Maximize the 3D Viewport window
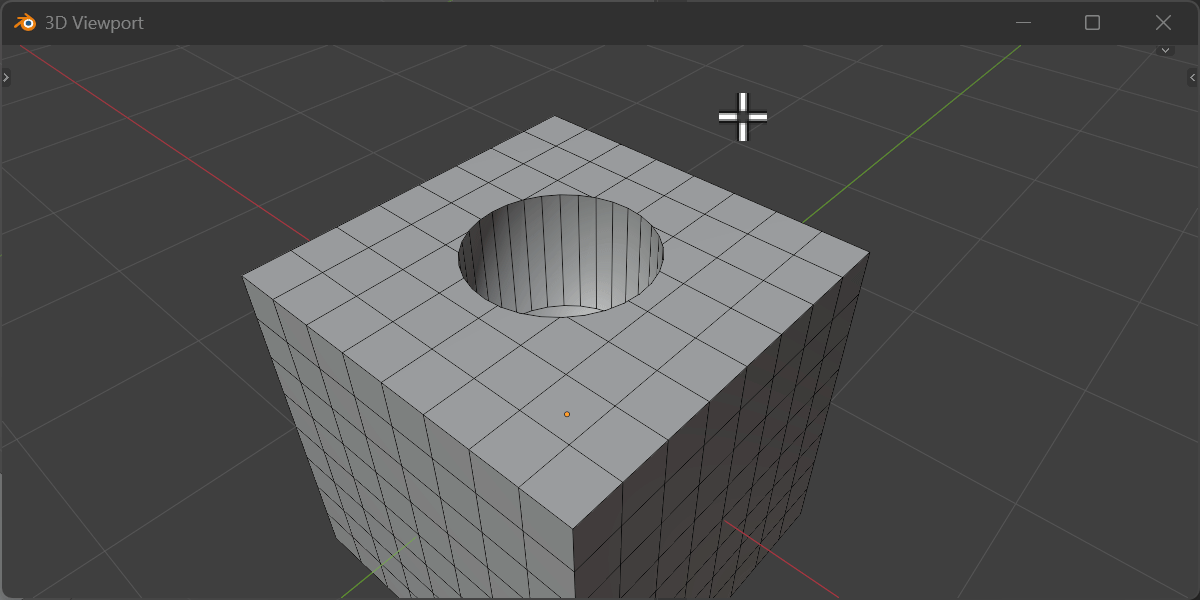Screen dimensions: 1200x600 (x=1092, y=23)
